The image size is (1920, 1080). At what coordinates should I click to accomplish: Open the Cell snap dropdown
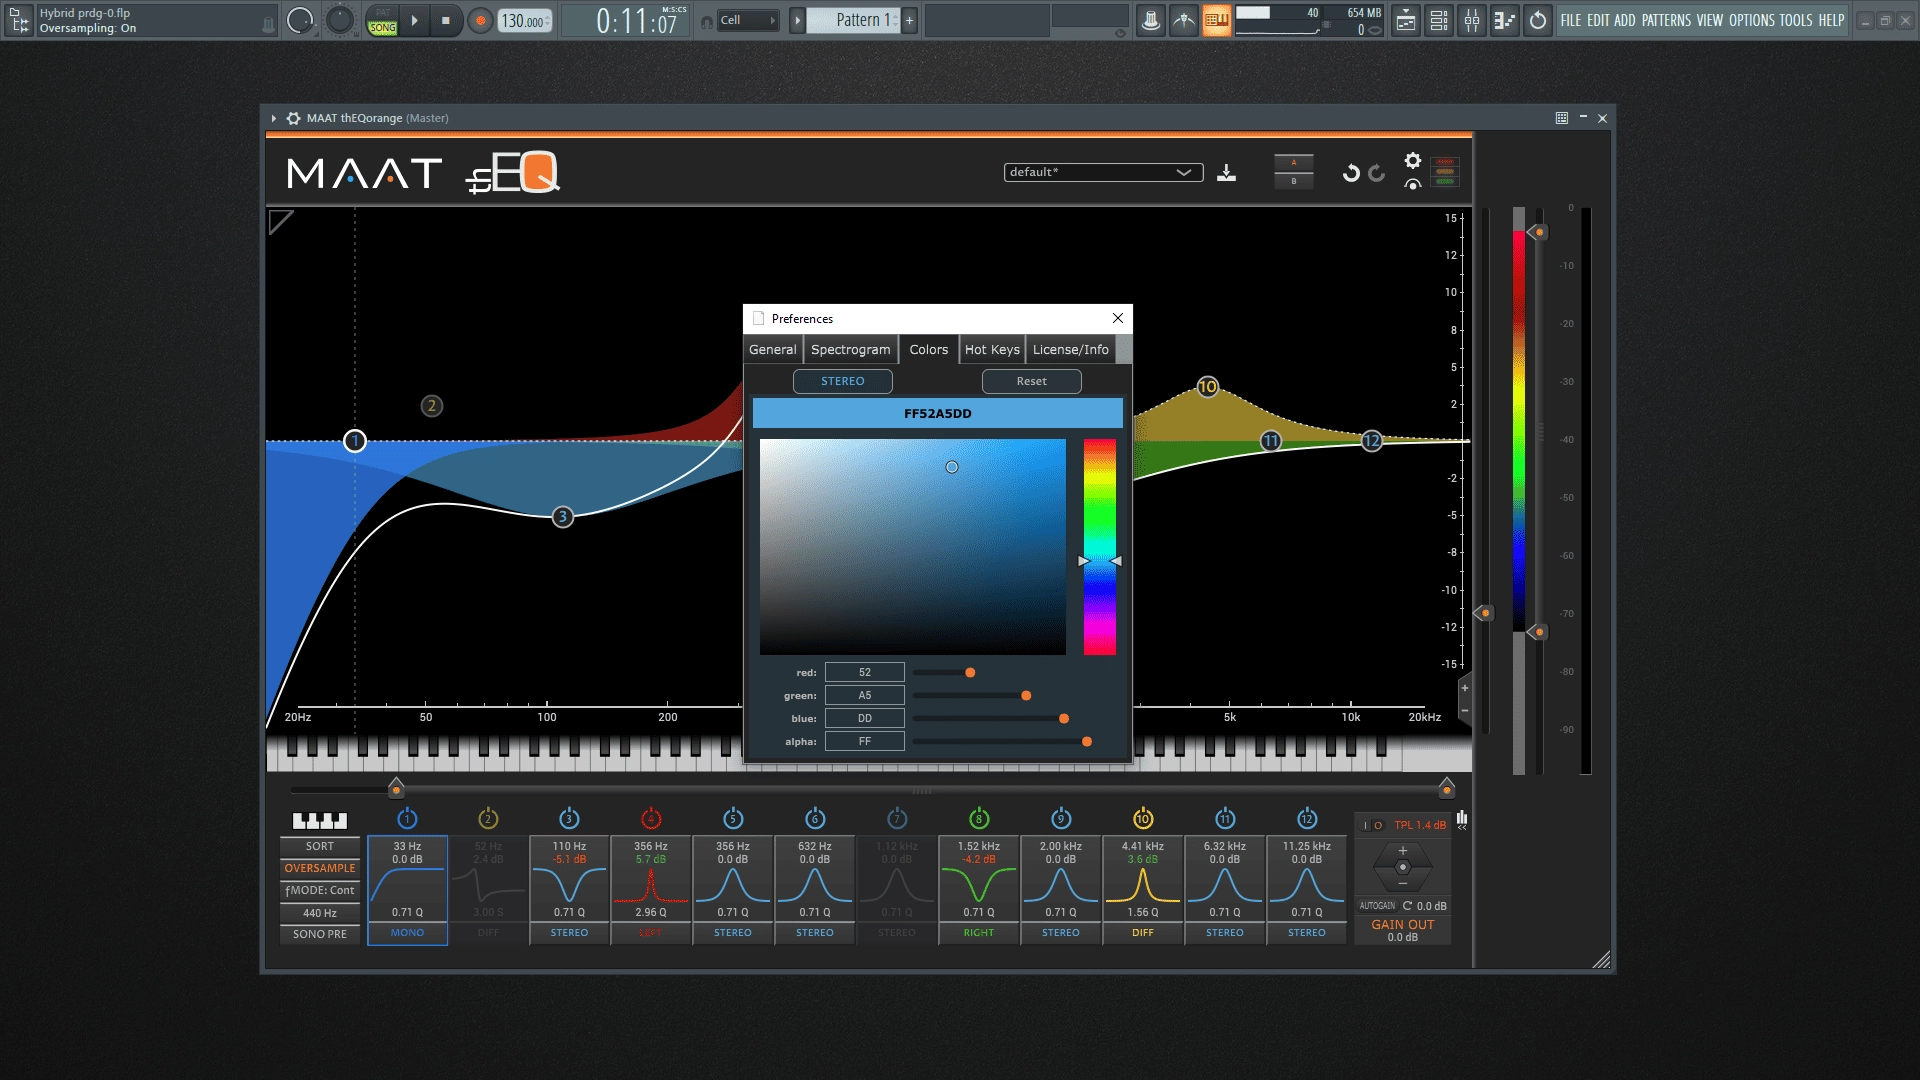748,20
